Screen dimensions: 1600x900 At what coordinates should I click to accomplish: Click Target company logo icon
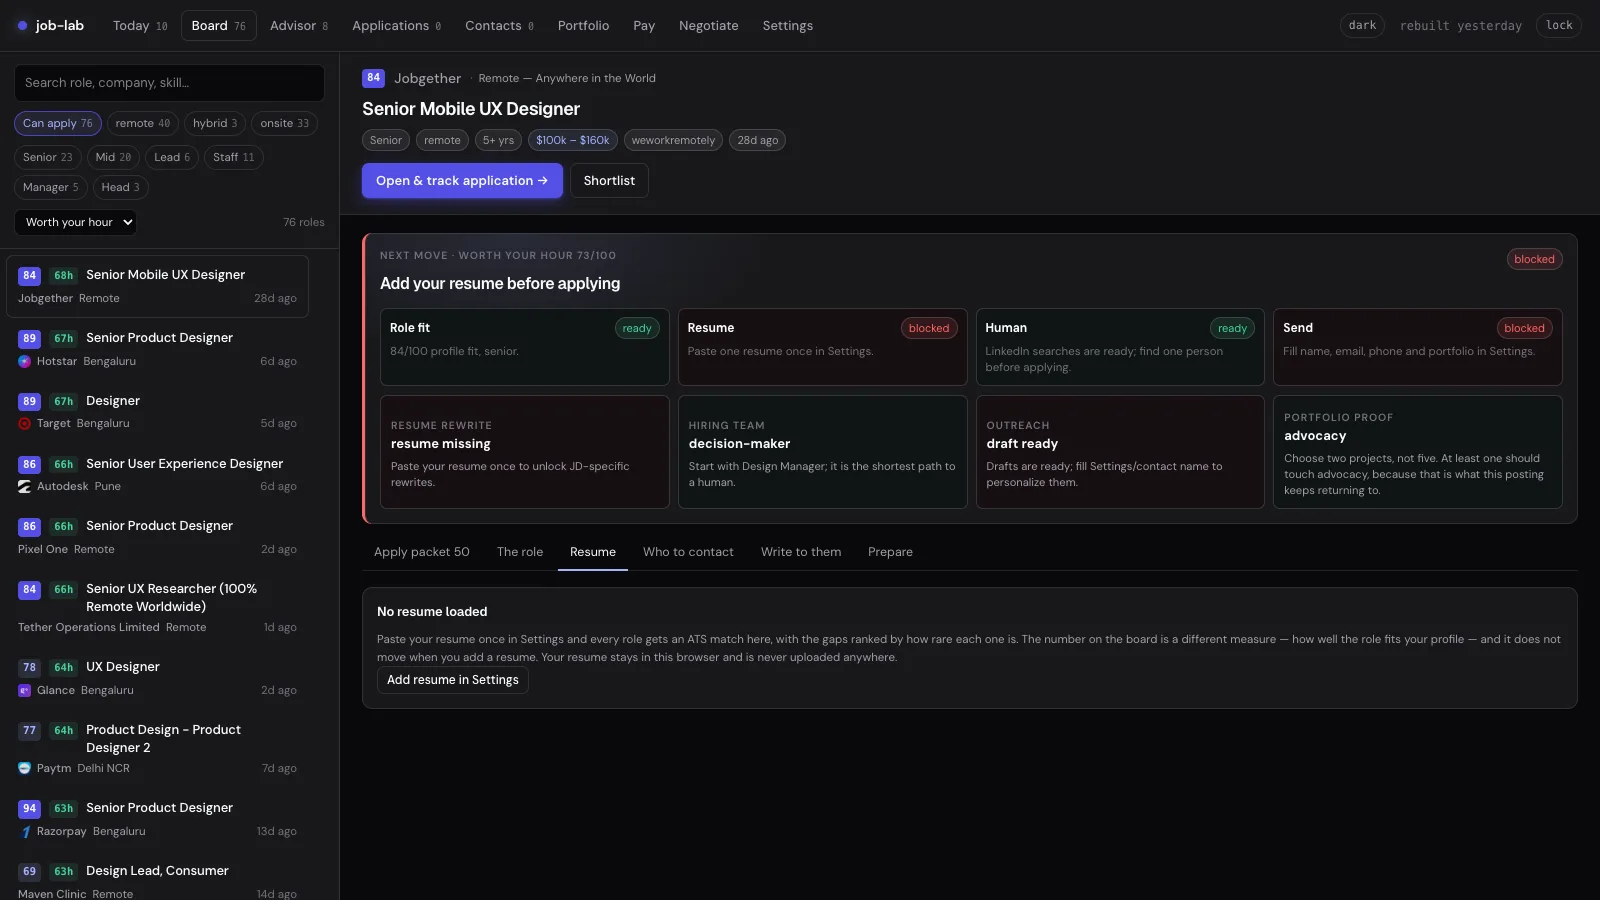[x=24, y=423]
